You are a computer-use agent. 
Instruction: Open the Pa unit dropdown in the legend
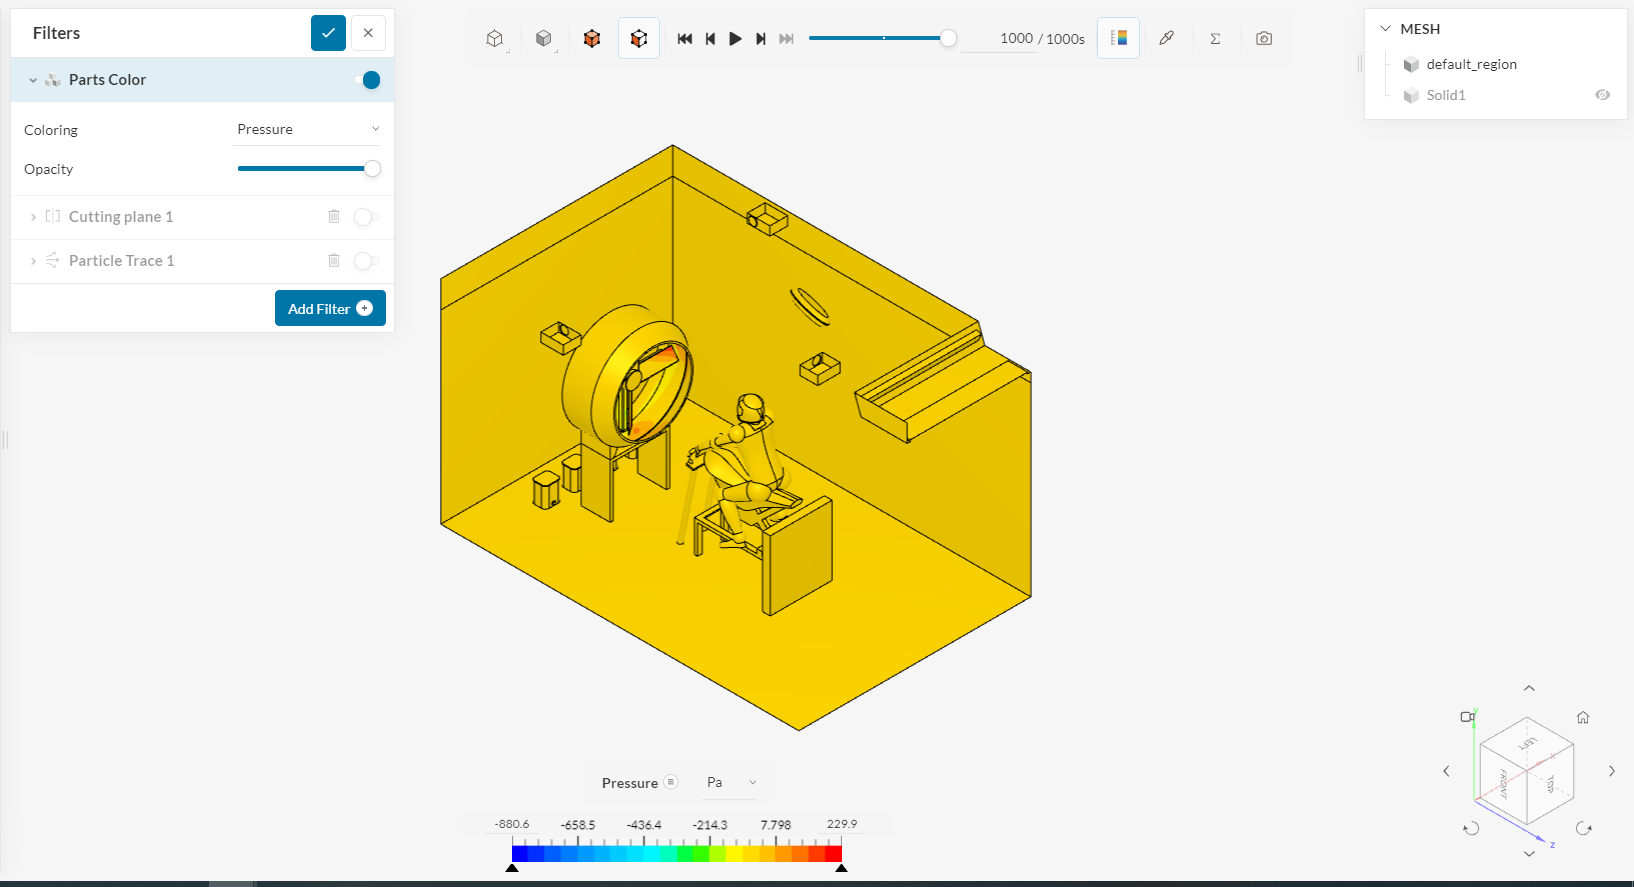point(731,782)
